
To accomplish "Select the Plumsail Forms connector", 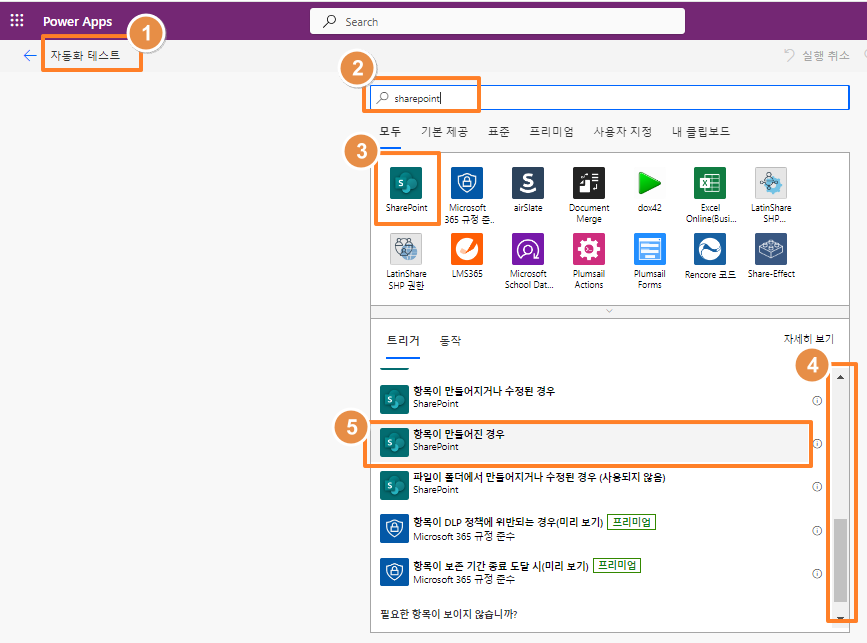I will tap(649, 249).
